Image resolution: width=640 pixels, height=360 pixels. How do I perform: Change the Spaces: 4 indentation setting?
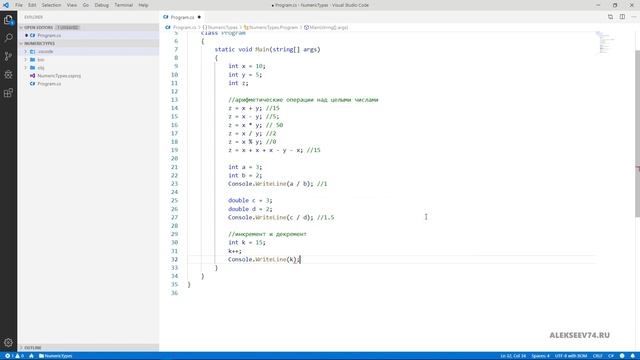point(540,356)
